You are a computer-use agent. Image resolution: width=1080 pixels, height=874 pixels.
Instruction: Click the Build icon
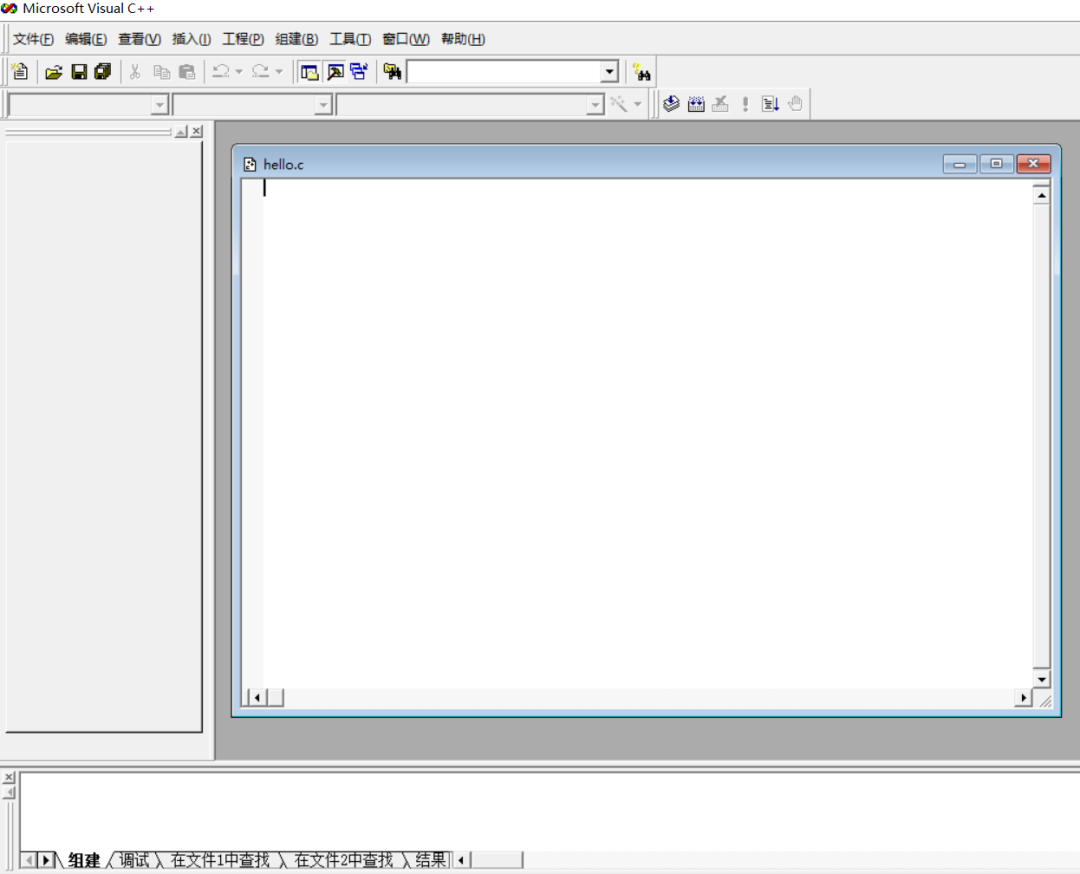[x=696, y=104]
